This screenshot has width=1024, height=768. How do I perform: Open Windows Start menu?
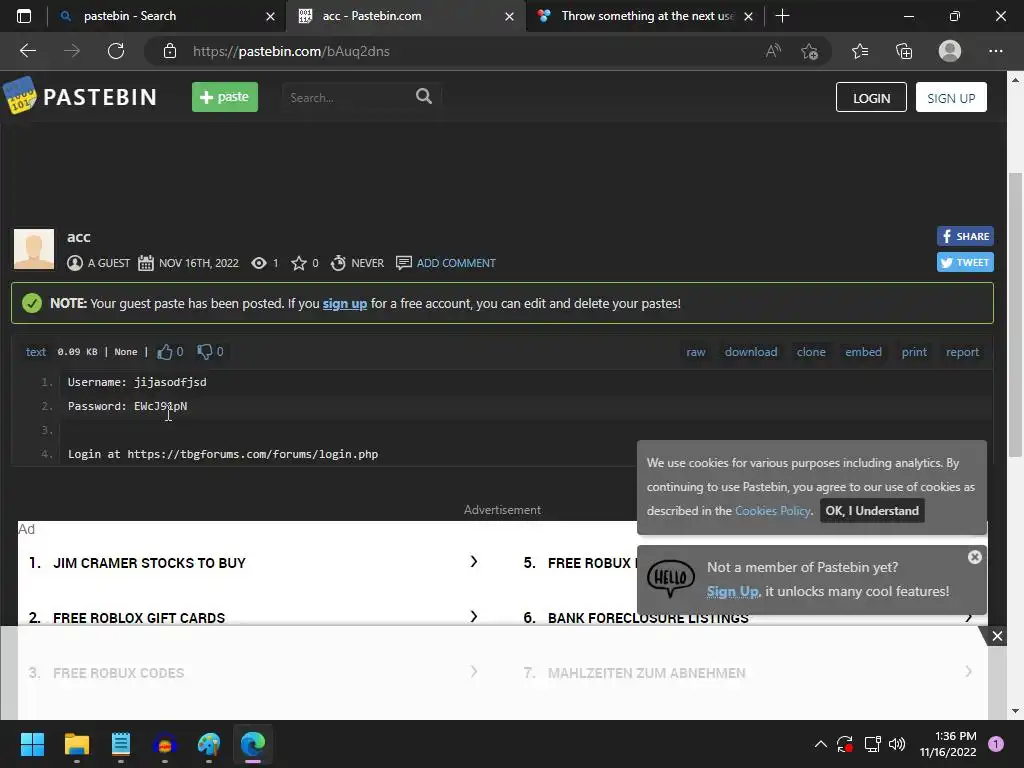32,744
